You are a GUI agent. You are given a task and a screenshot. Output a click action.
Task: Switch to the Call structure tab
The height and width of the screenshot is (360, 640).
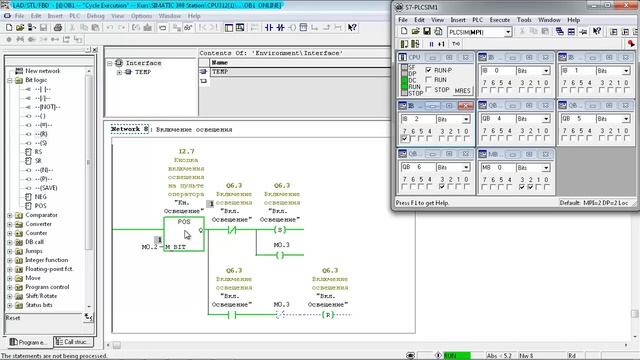click(73, 342)
